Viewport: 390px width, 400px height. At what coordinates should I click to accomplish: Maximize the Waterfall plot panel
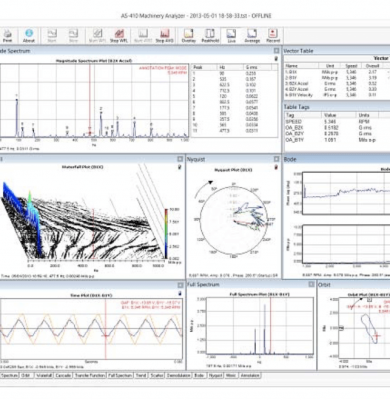[x=180, y=159]
